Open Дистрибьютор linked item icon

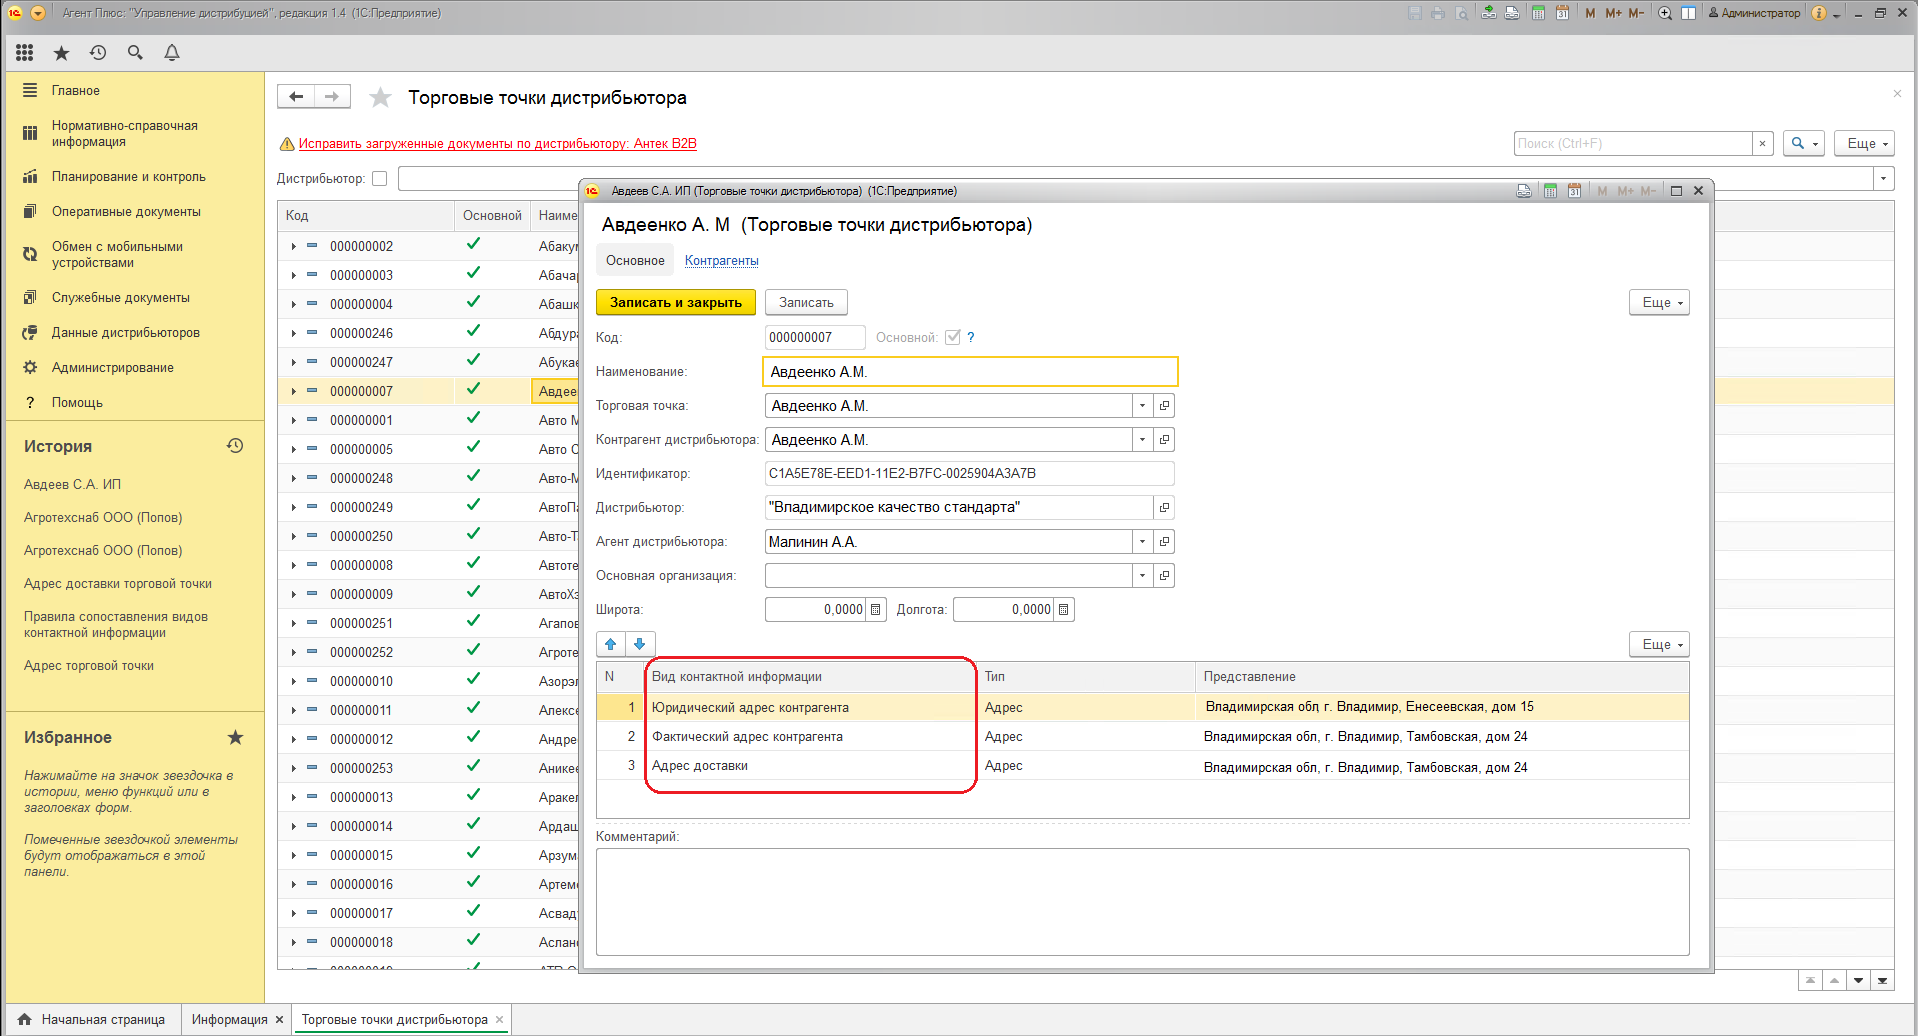pyautogui.click(x=1164, y=508)
